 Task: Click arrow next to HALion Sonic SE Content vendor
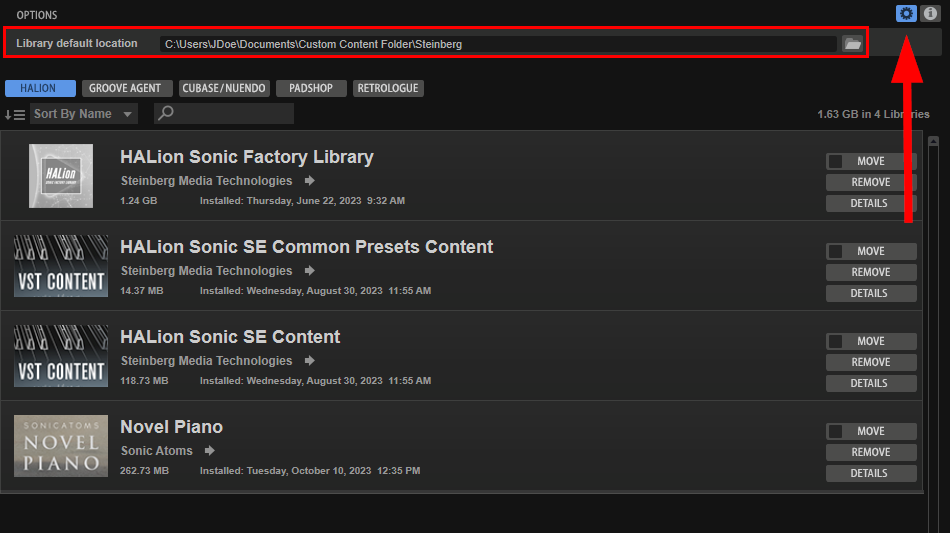click(310, 361)
